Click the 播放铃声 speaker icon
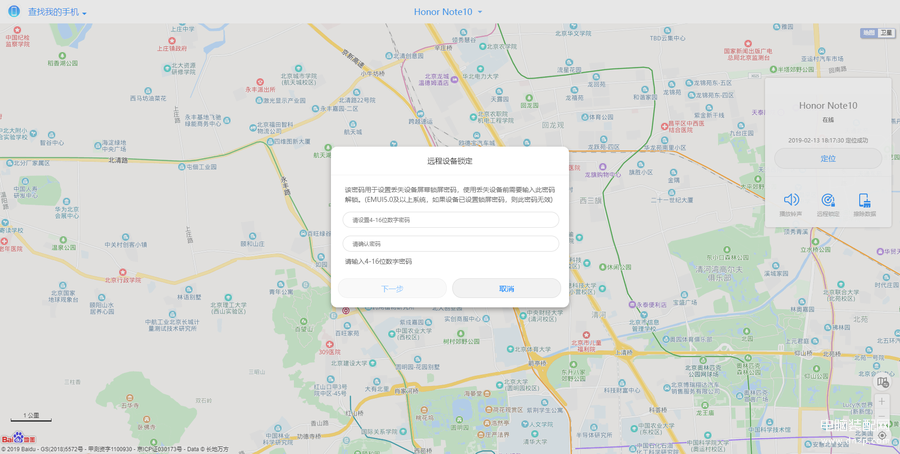 (x=791, y=200)
